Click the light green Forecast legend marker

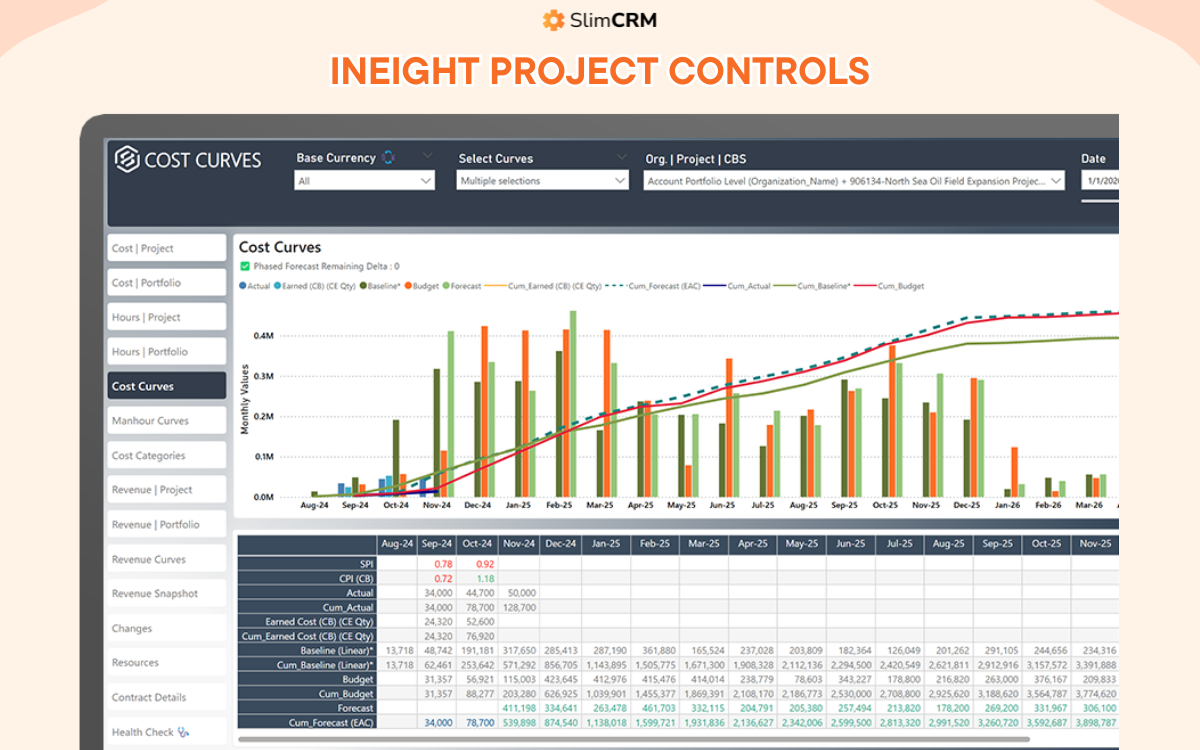(x=446, y=286)
